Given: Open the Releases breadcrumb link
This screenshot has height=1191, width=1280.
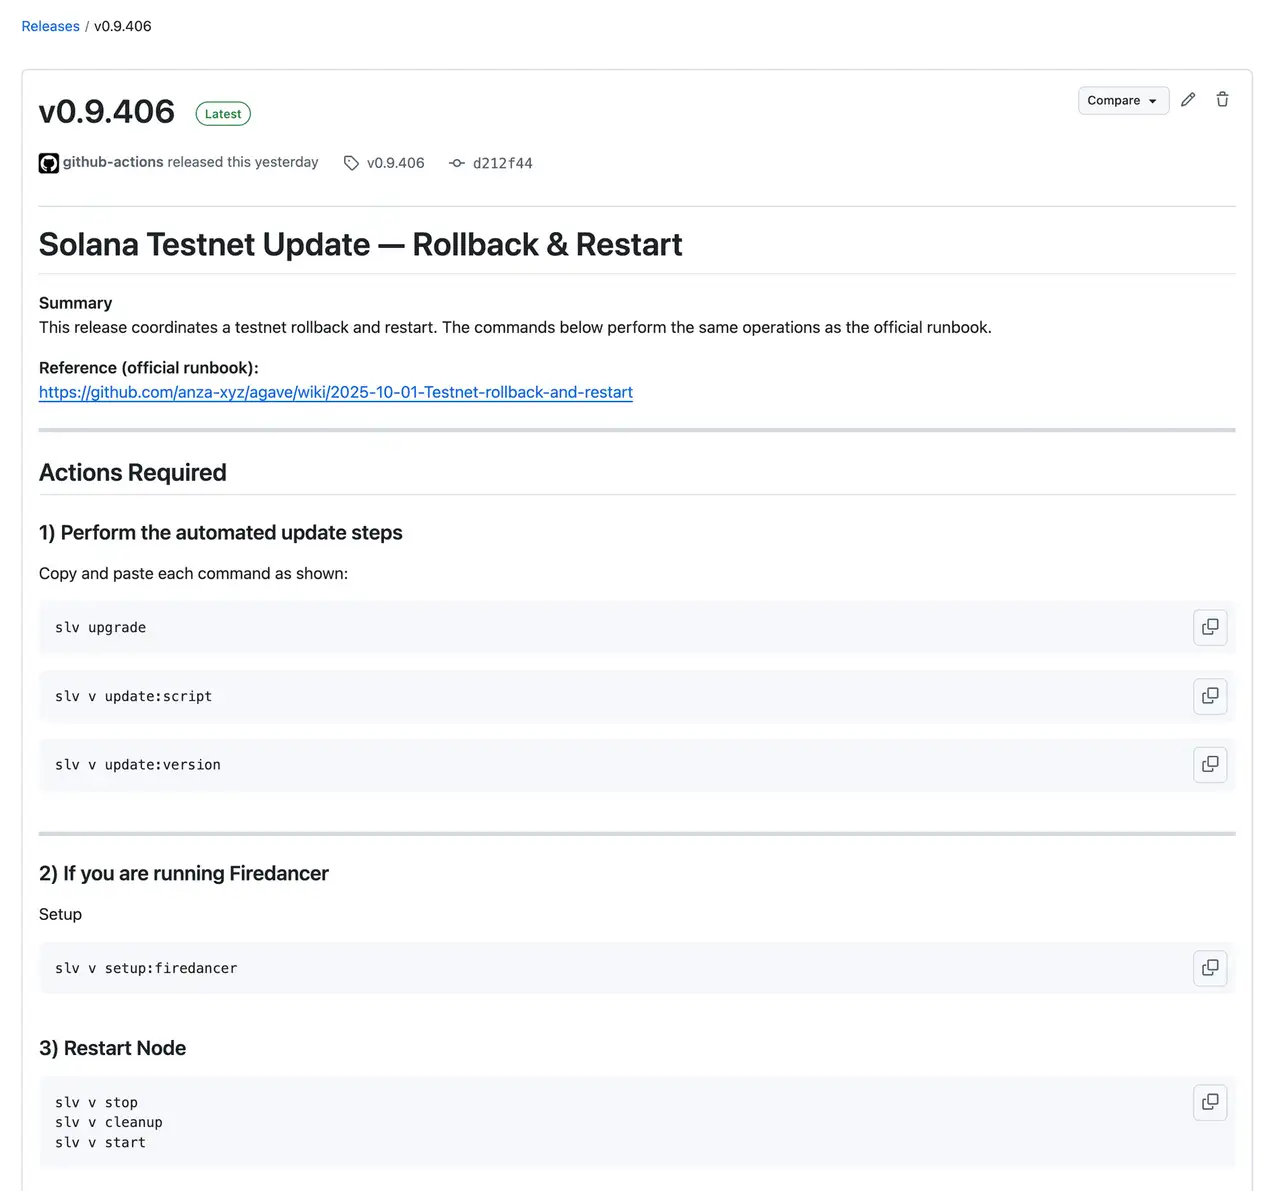Looking at the screenshot, I should click(x=50, y=26).
